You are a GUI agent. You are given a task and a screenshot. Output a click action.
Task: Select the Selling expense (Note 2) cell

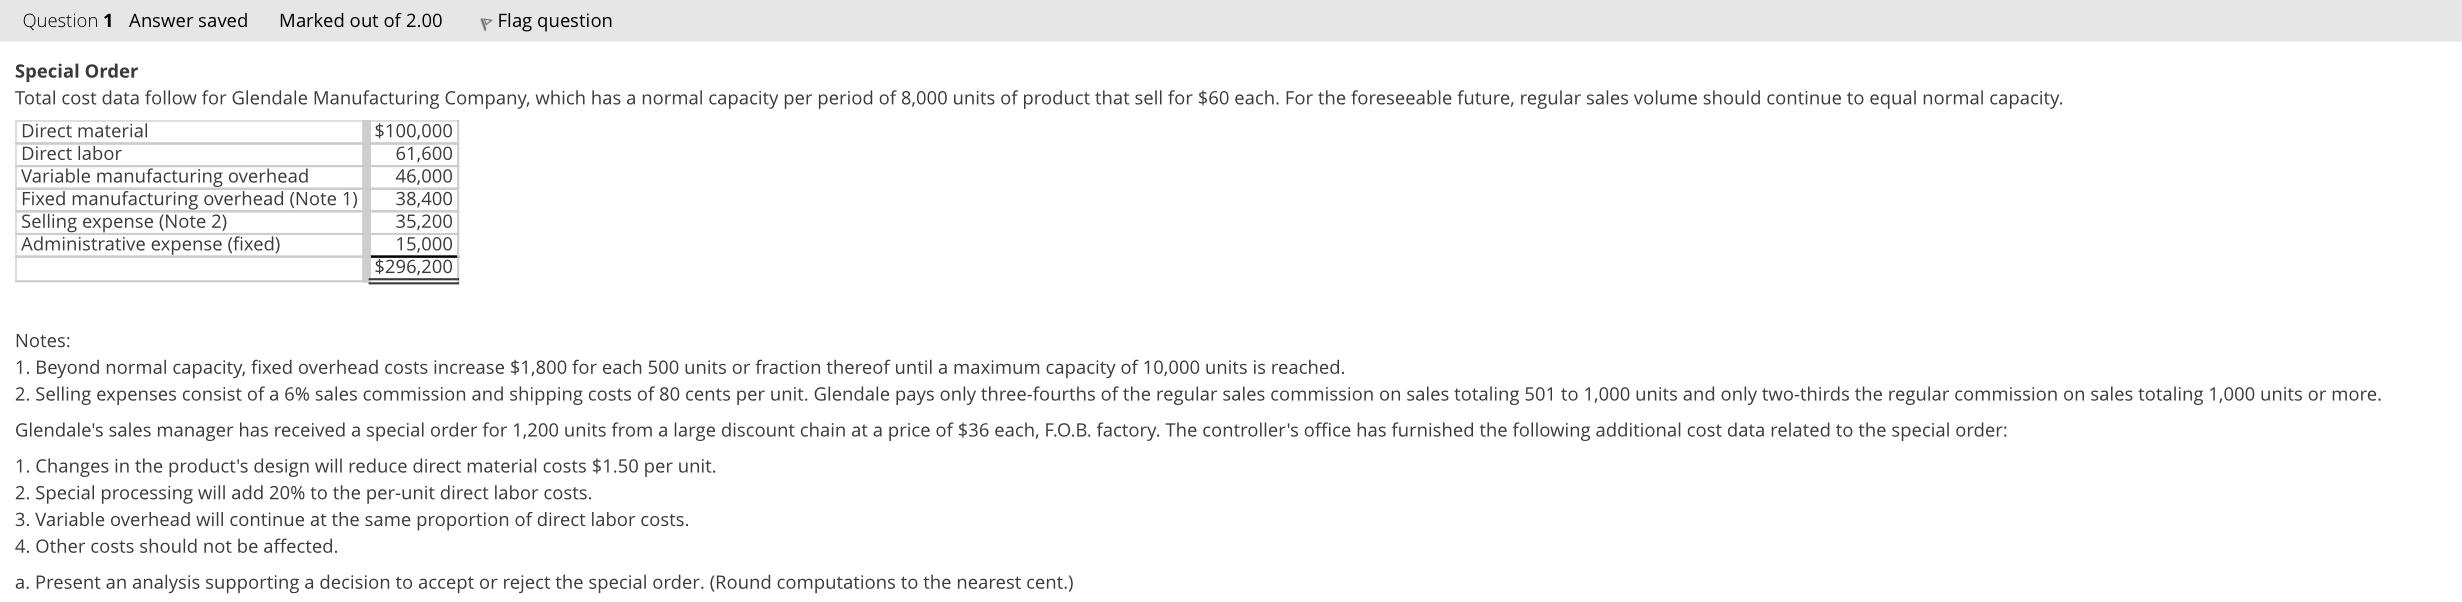(x=124, y=221)
